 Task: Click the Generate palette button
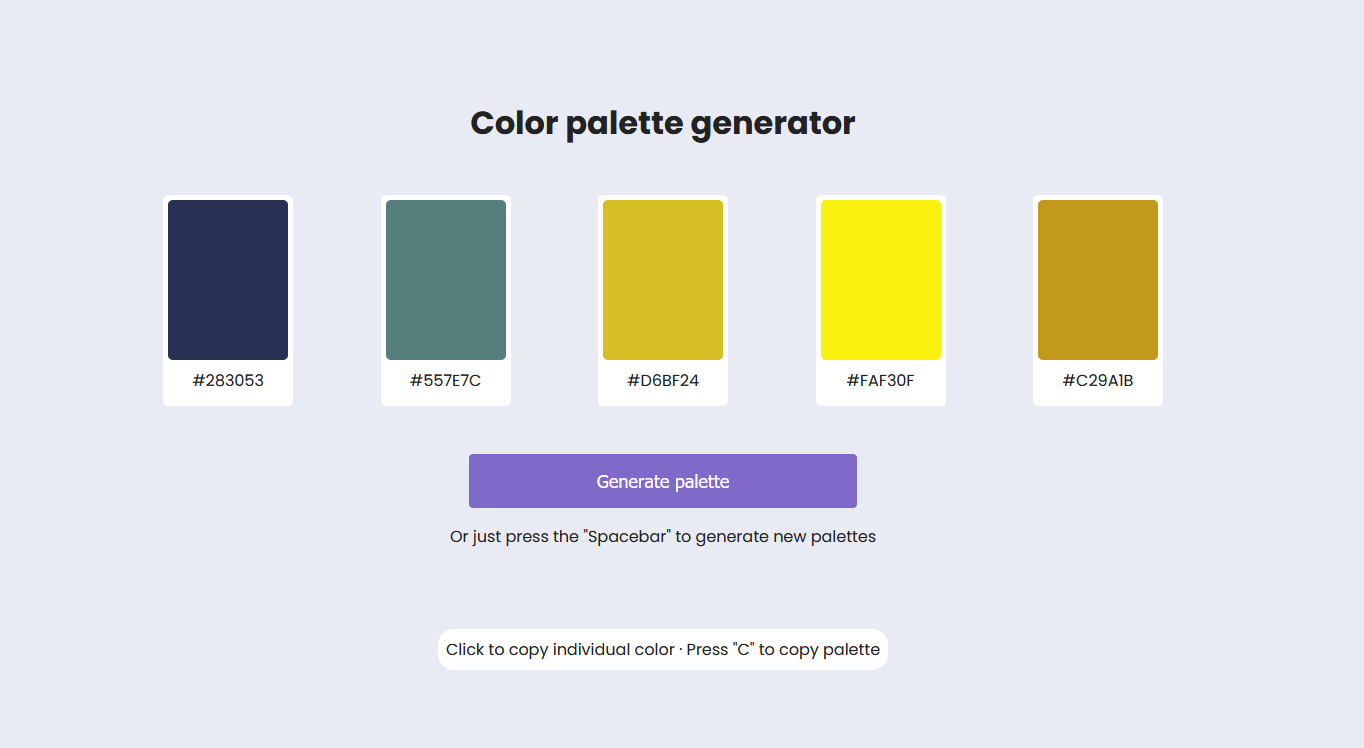click(x=663, y=481)
